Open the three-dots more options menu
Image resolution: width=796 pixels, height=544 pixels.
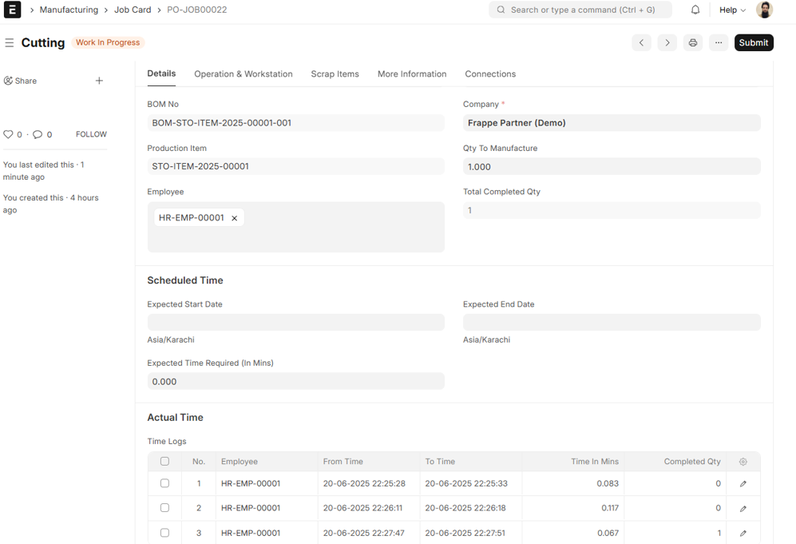tap(718, 43)
